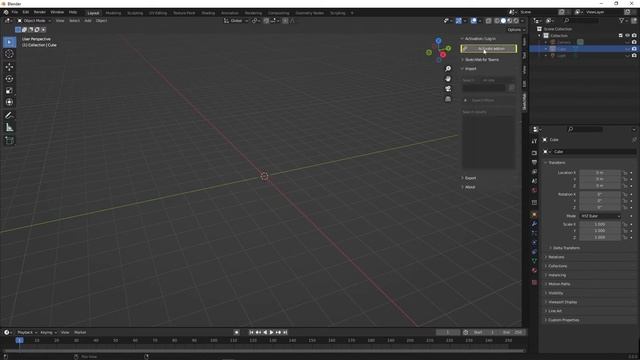Select the Cursor tool
The image size is (640, 360).
(x=9, y=54)
